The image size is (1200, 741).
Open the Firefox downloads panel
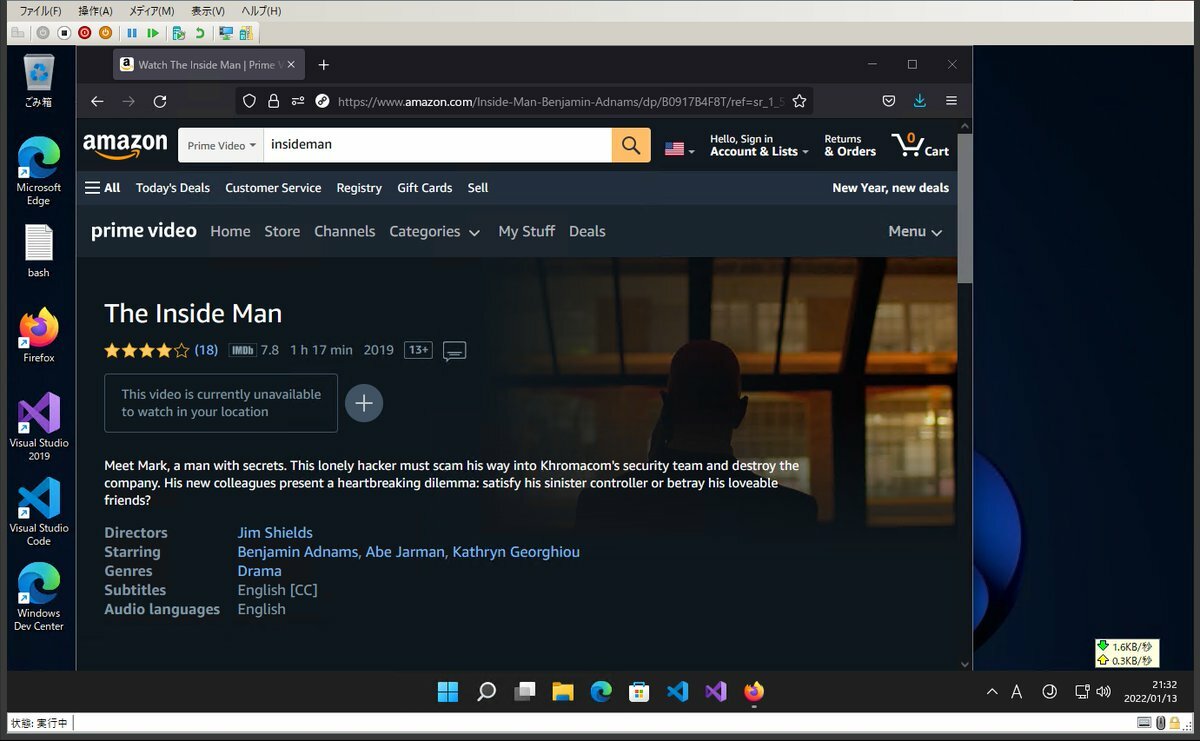click(920, 101)
